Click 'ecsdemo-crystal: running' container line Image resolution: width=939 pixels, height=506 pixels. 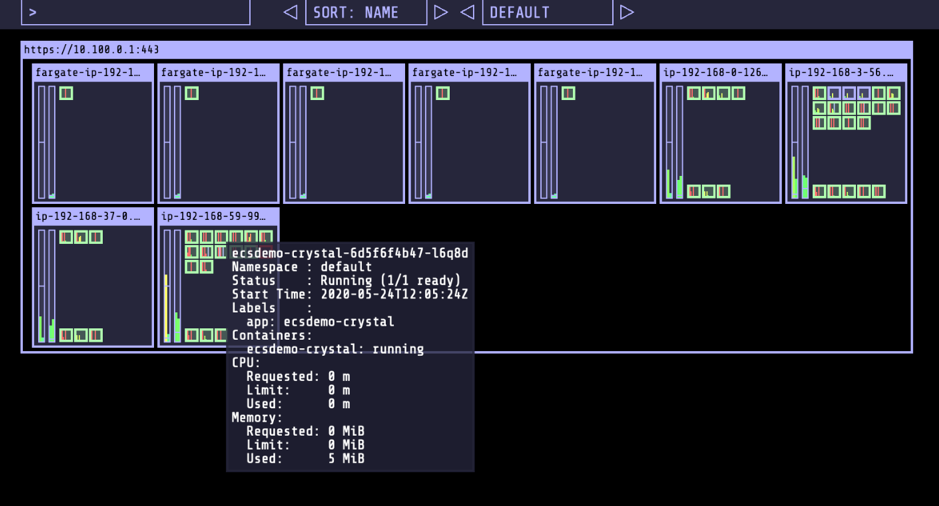(335, 349)
